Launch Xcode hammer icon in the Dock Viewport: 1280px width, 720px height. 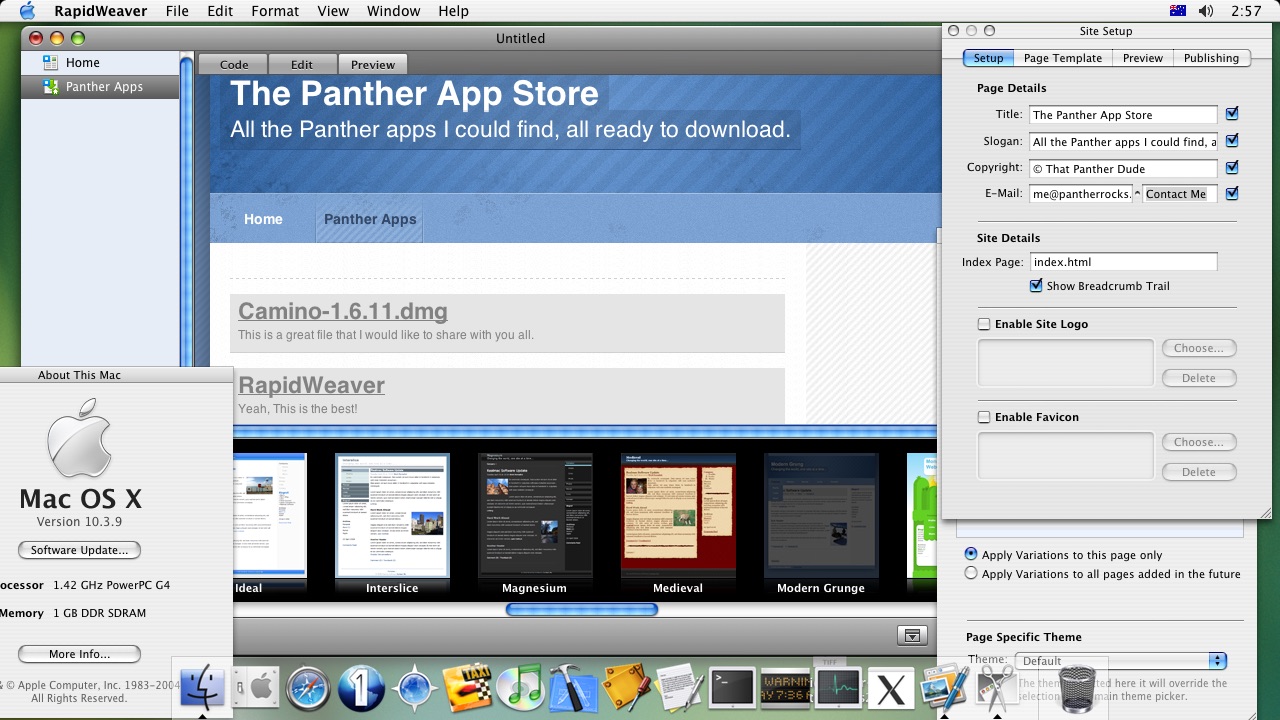[x=573, y=688]
